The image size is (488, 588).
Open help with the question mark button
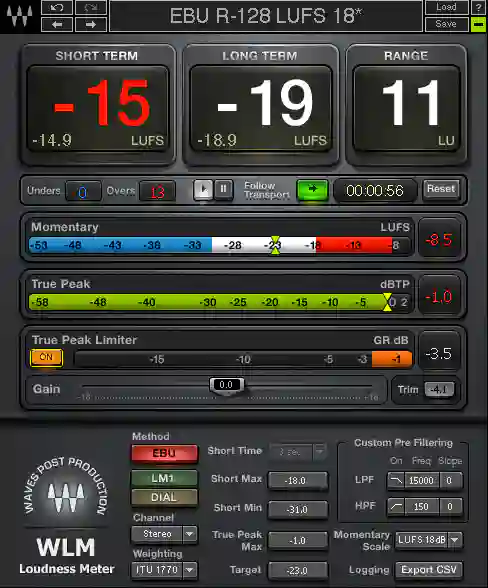click(479, 8)
